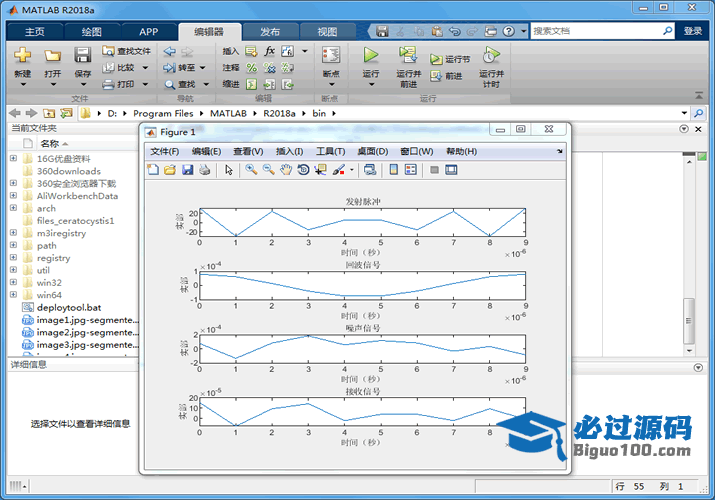Click the new figure icon in Figure toolbar

tap(153, 170)
